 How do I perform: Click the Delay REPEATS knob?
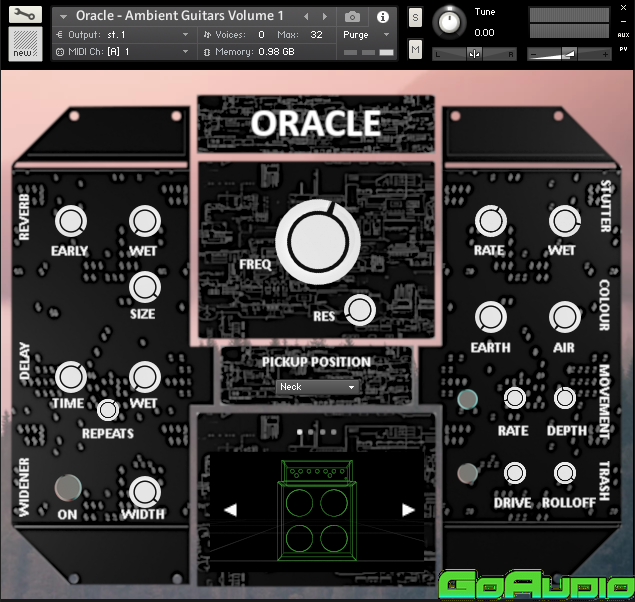point(108,410)
